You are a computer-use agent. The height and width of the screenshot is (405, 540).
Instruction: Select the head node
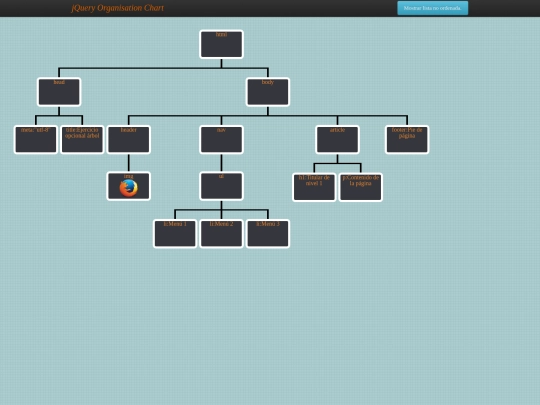pos(59,92)
